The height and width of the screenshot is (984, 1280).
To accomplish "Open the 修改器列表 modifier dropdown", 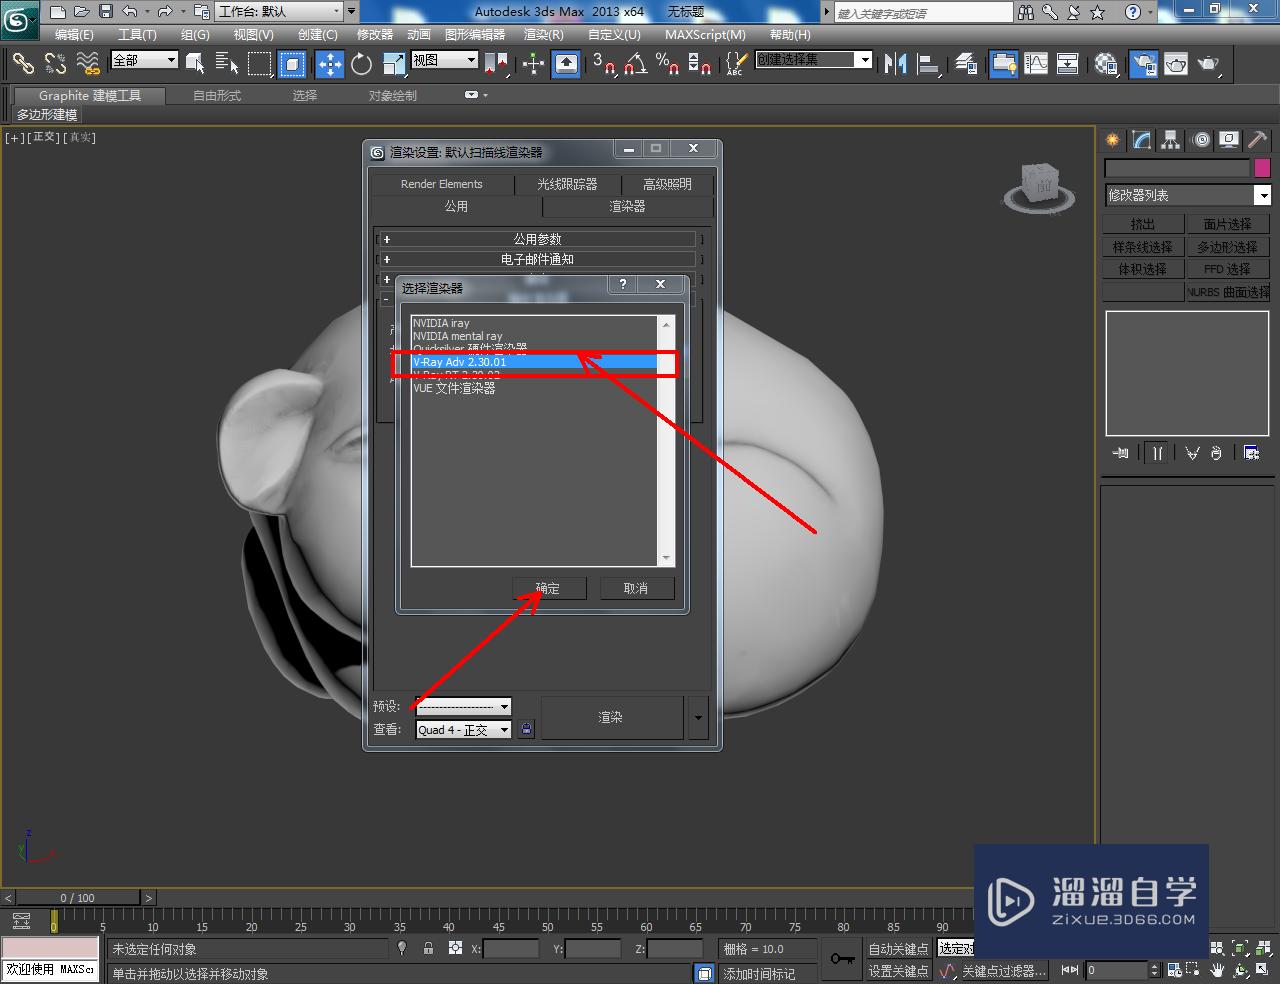I will click(1187, 195).
